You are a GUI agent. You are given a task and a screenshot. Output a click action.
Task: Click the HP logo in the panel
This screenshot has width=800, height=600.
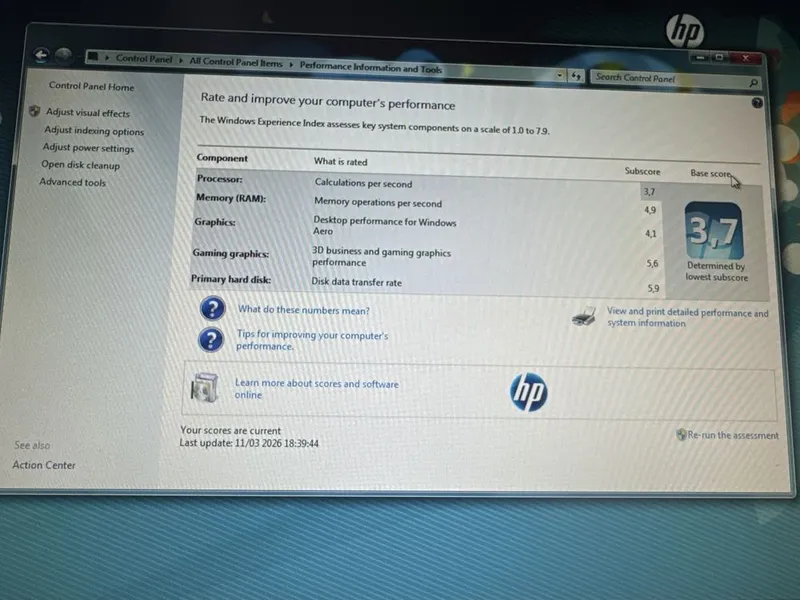click(529, 392)
